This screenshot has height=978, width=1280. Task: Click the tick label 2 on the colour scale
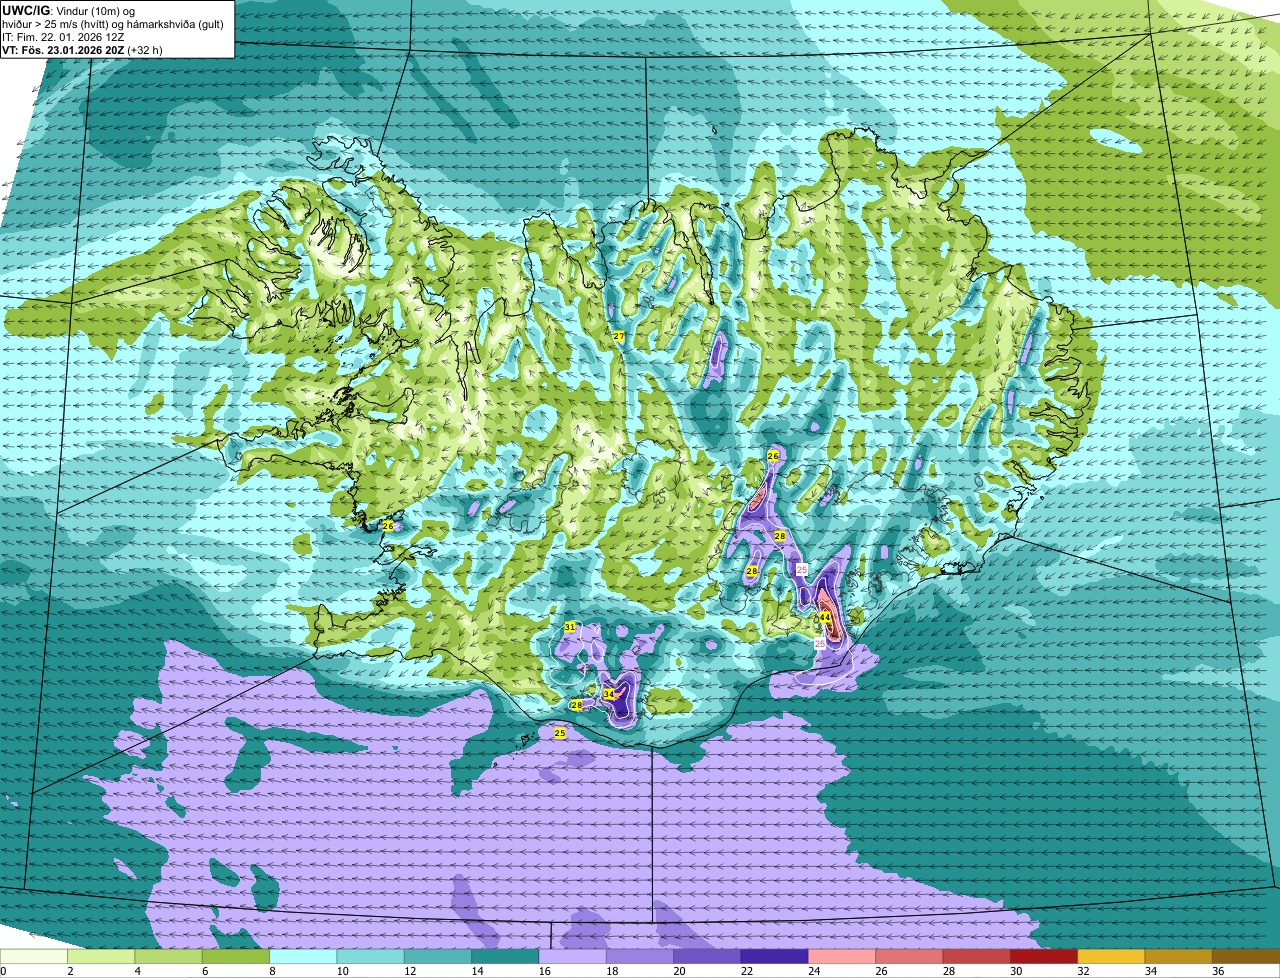(70, 971)
